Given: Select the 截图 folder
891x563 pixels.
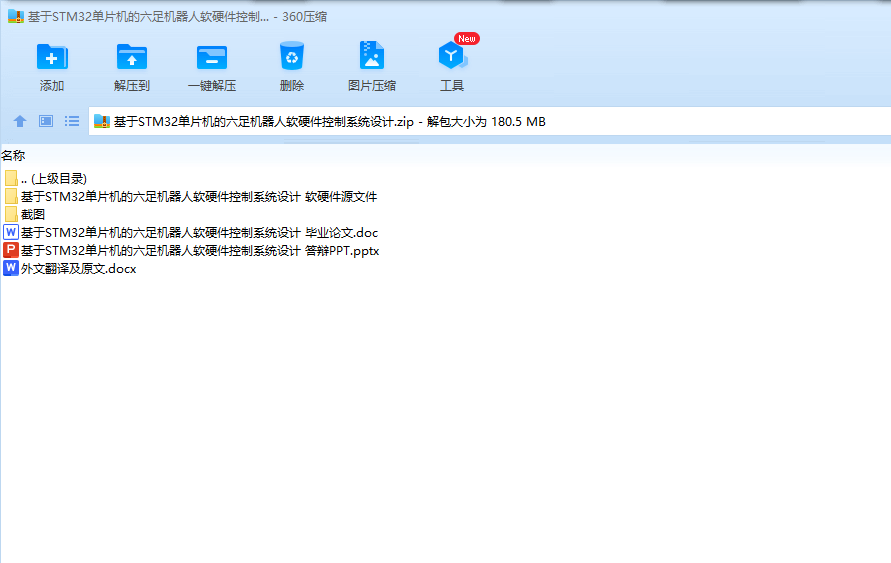Looking at the screenshot, I should pos(24,214).
